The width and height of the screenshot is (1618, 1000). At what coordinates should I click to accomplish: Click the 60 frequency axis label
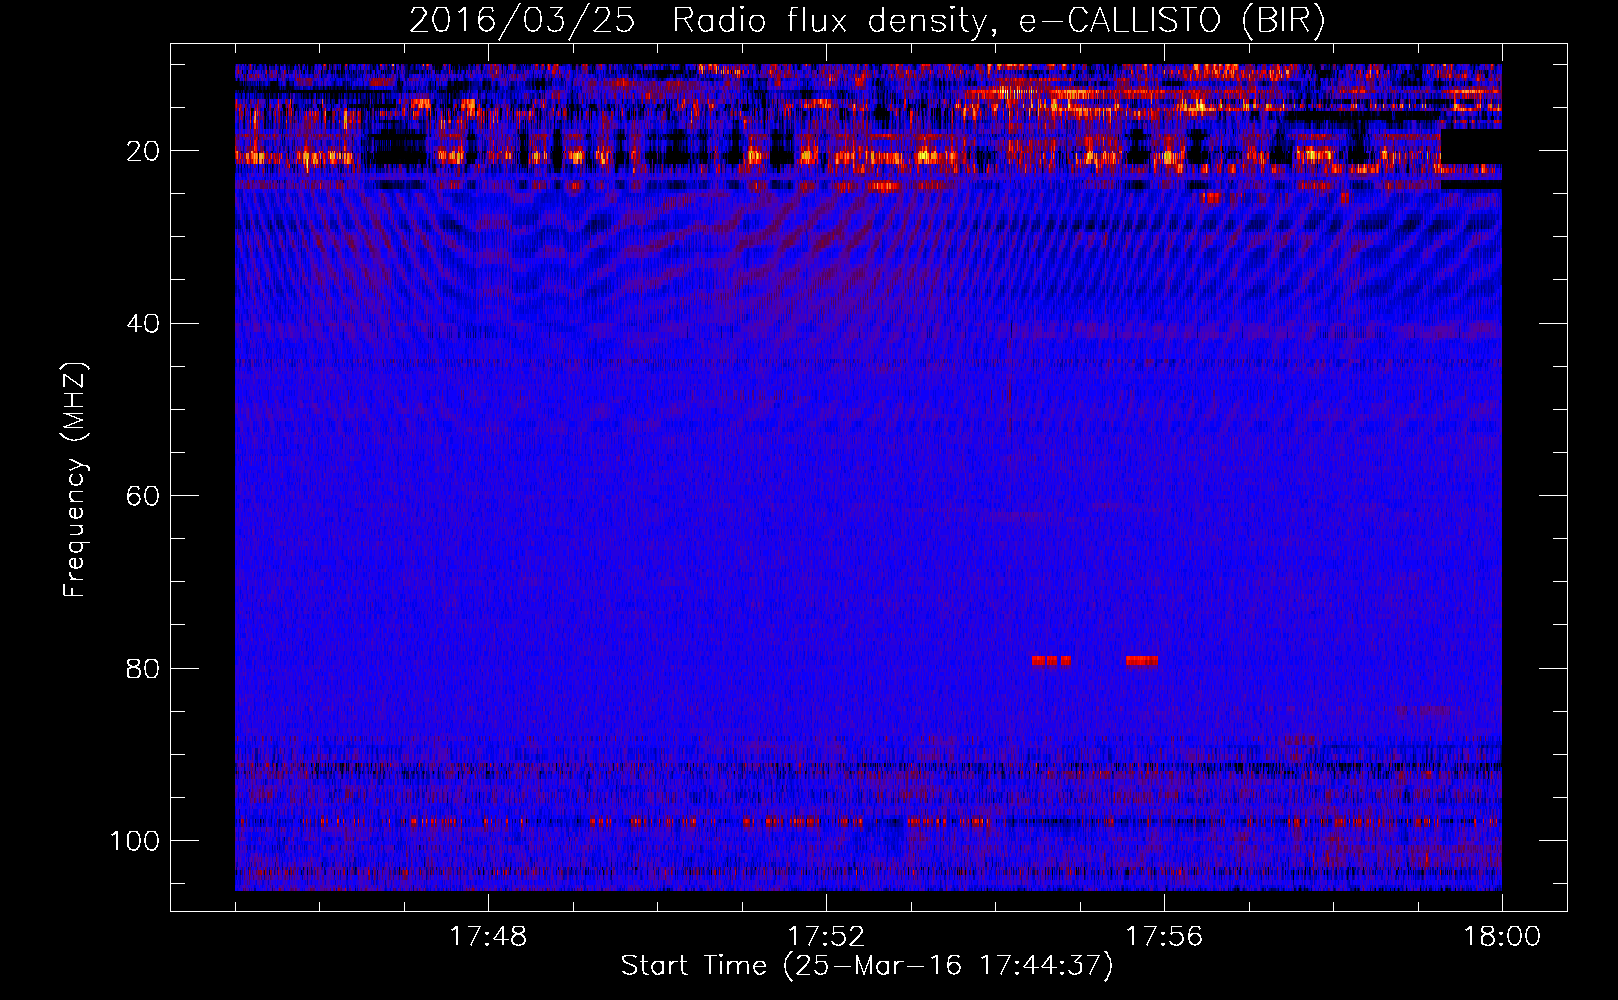point(143,496)
